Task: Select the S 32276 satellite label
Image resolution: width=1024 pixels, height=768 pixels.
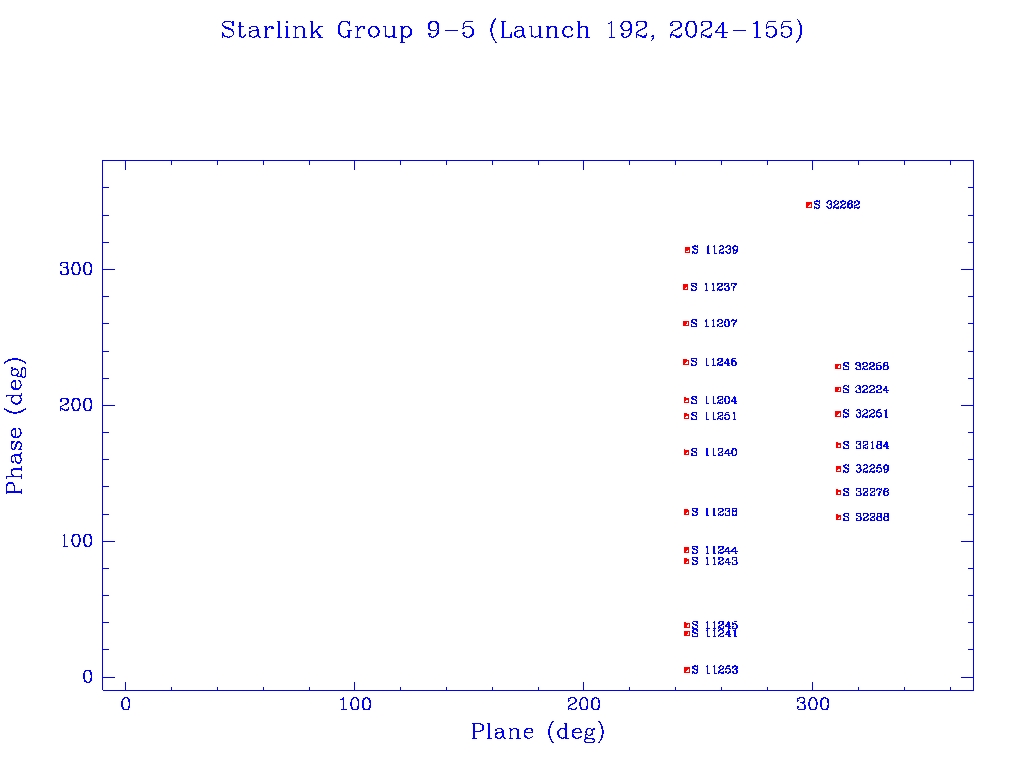Action: point(865,492)
